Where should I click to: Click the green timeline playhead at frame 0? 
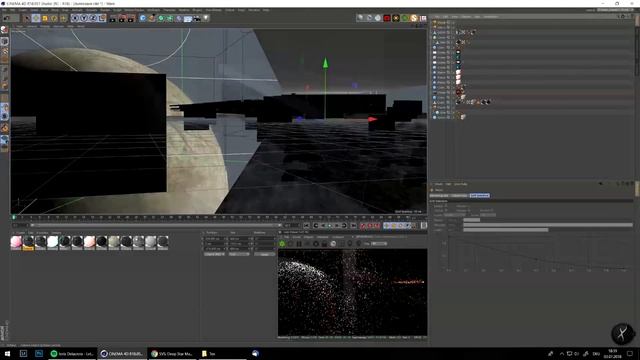click(13, 217)
